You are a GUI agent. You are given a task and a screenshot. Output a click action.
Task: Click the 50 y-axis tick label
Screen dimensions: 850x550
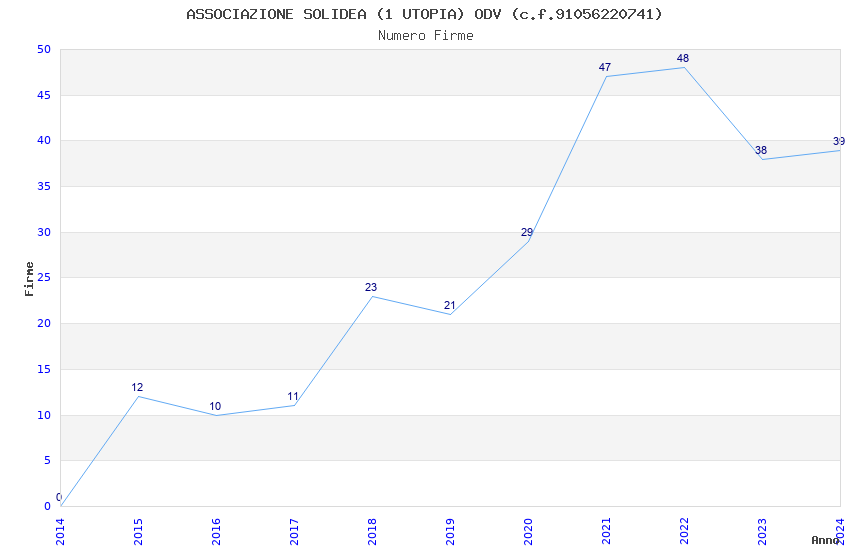[x=44, y=49]
